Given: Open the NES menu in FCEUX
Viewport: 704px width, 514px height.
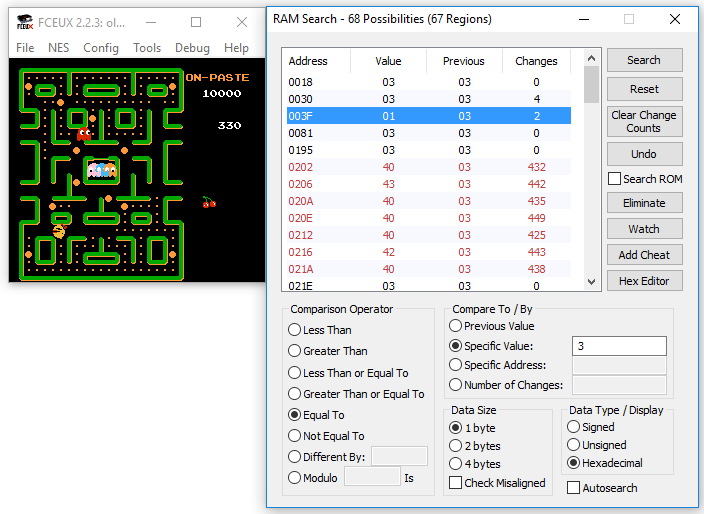Looking at the screenshot, I should tap(58, 48).
